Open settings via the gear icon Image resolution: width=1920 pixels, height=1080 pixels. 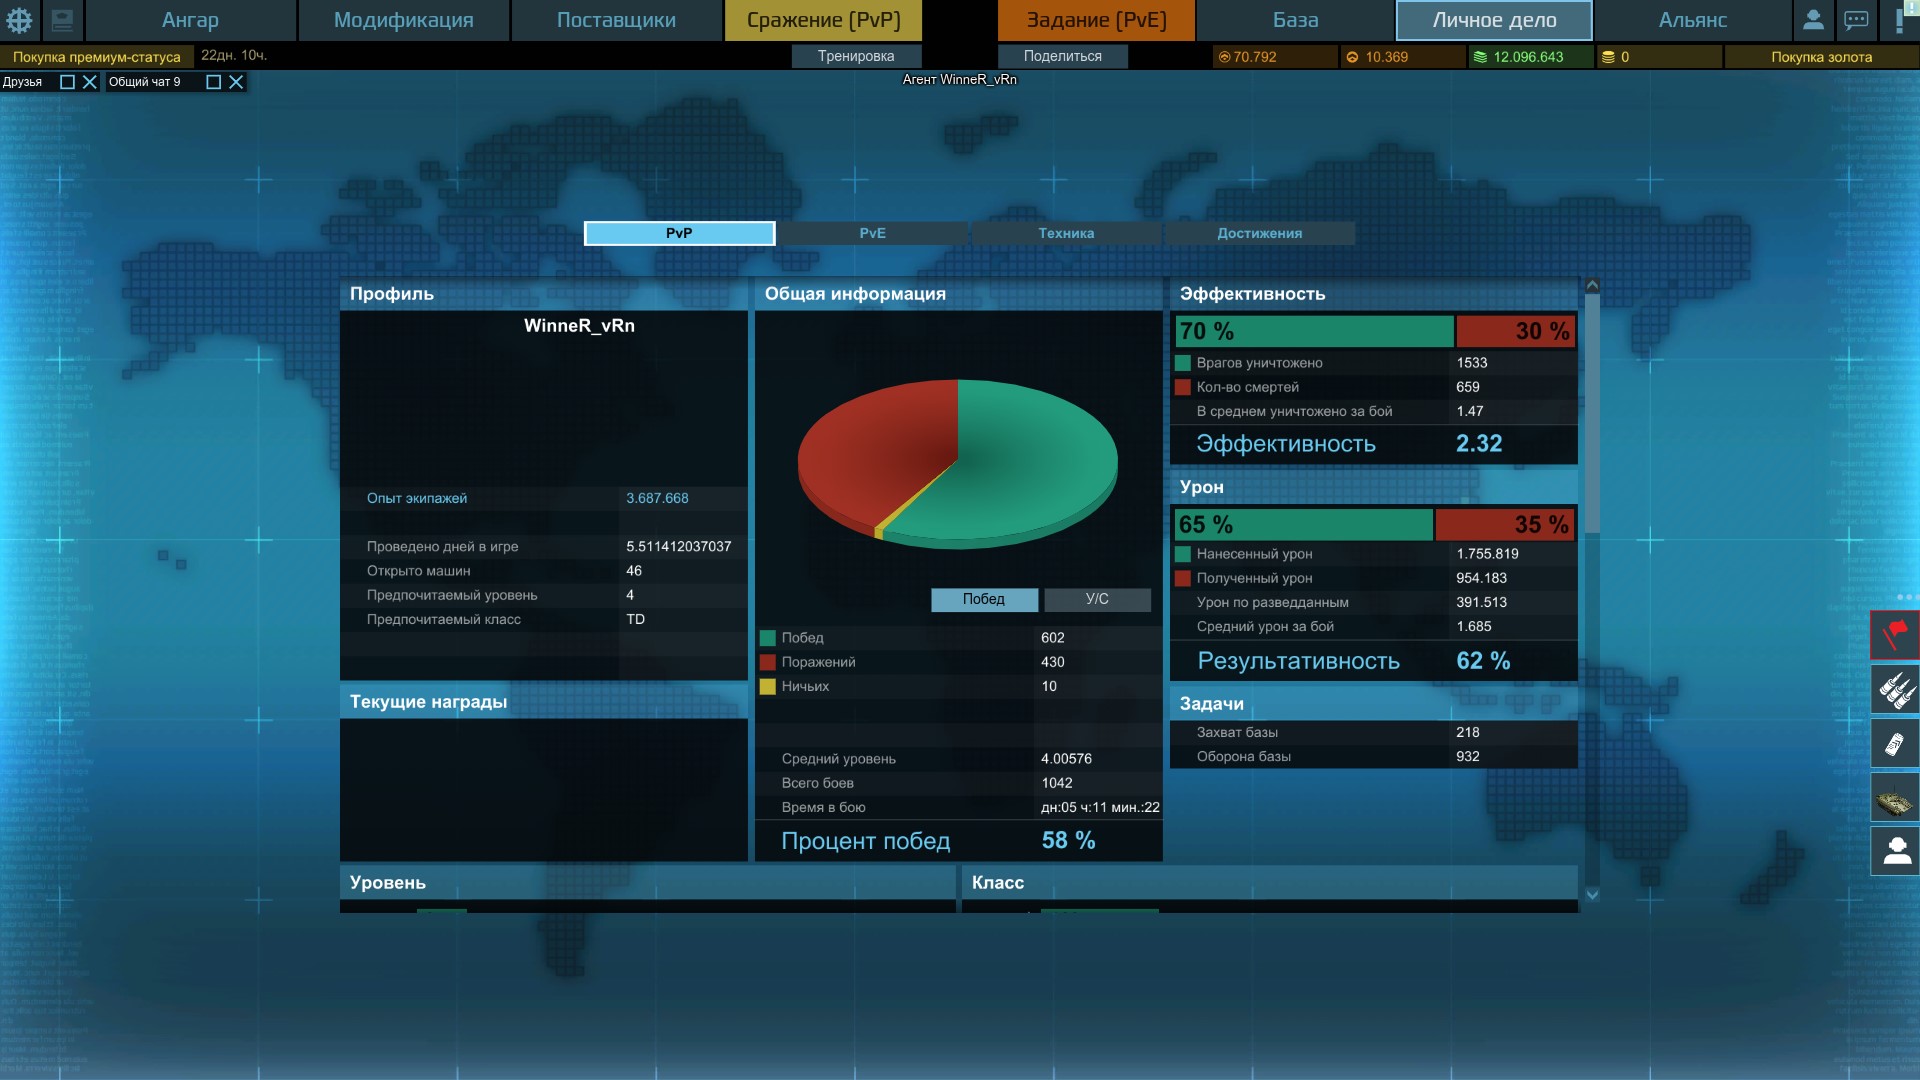pos(19,20)
